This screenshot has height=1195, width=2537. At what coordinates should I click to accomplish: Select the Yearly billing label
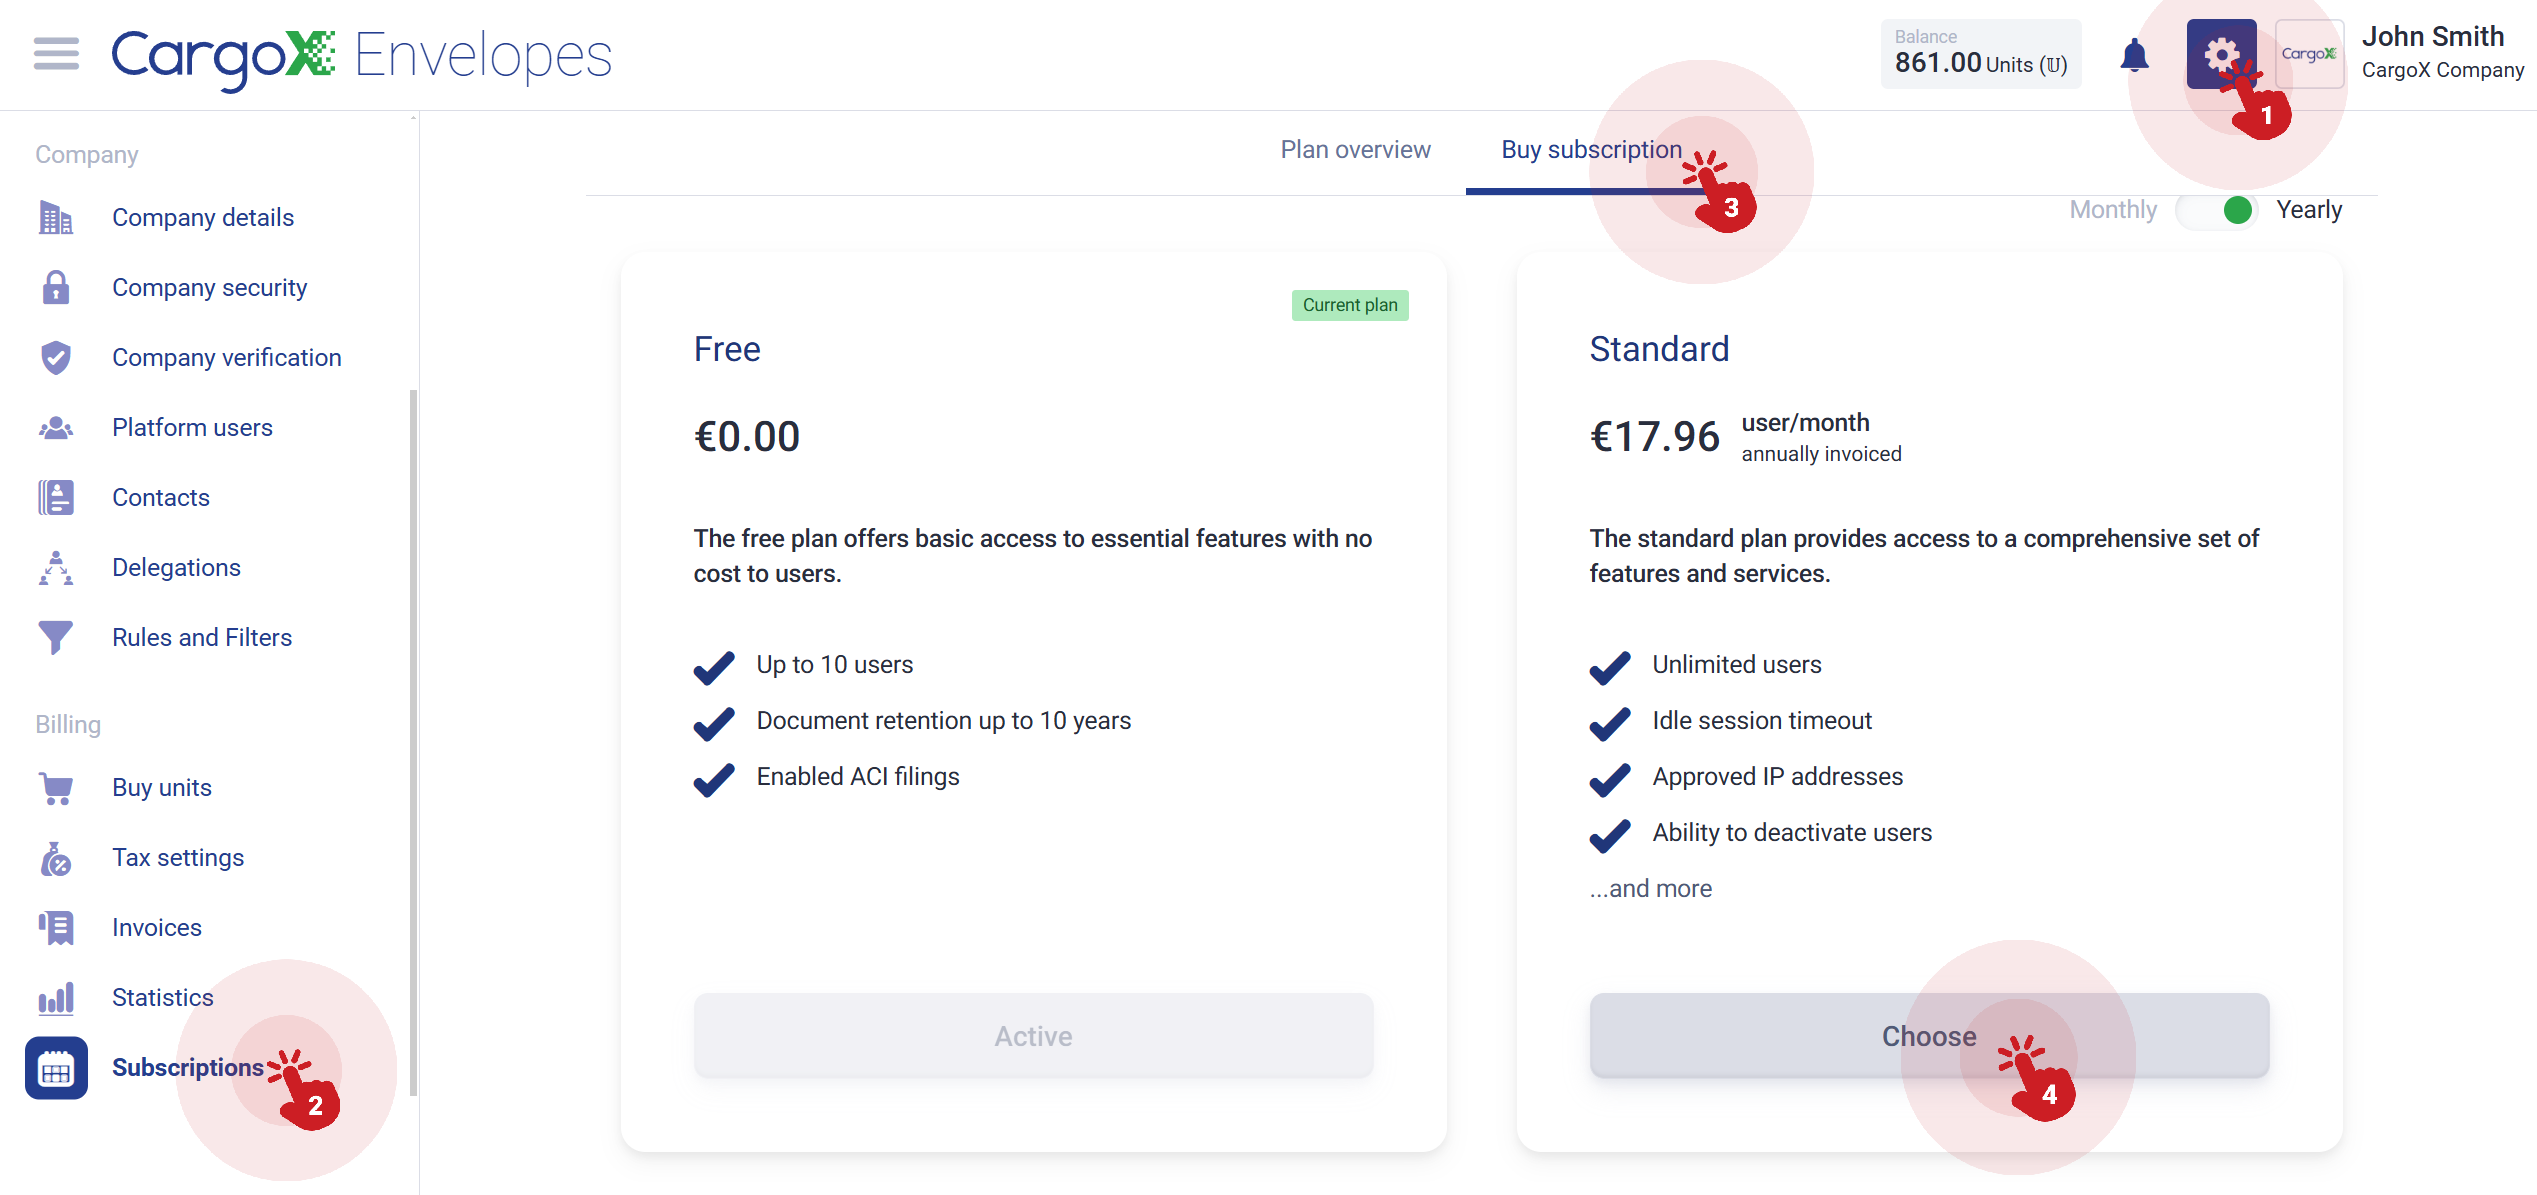[x=2309, y=210]
